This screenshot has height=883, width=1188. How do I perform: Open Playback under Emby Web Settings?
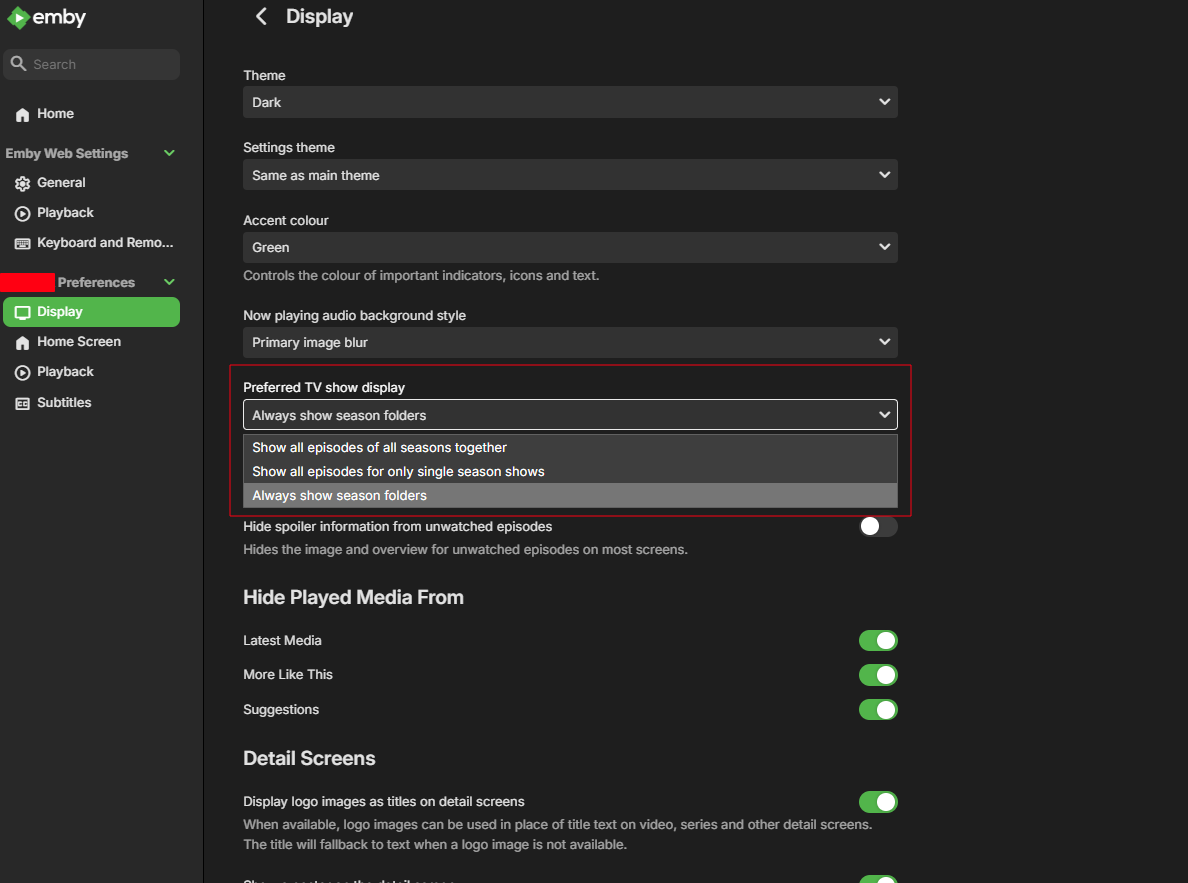click(65, 213)
